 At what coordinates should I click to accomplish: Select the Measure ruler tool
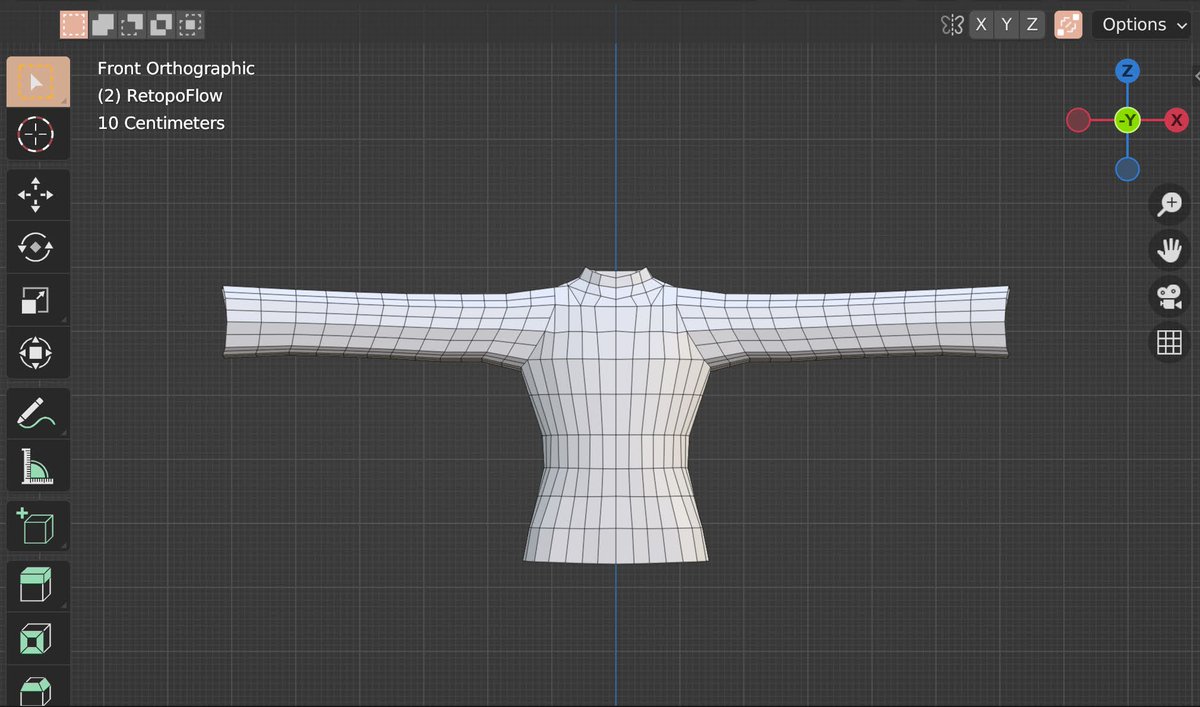38,465
